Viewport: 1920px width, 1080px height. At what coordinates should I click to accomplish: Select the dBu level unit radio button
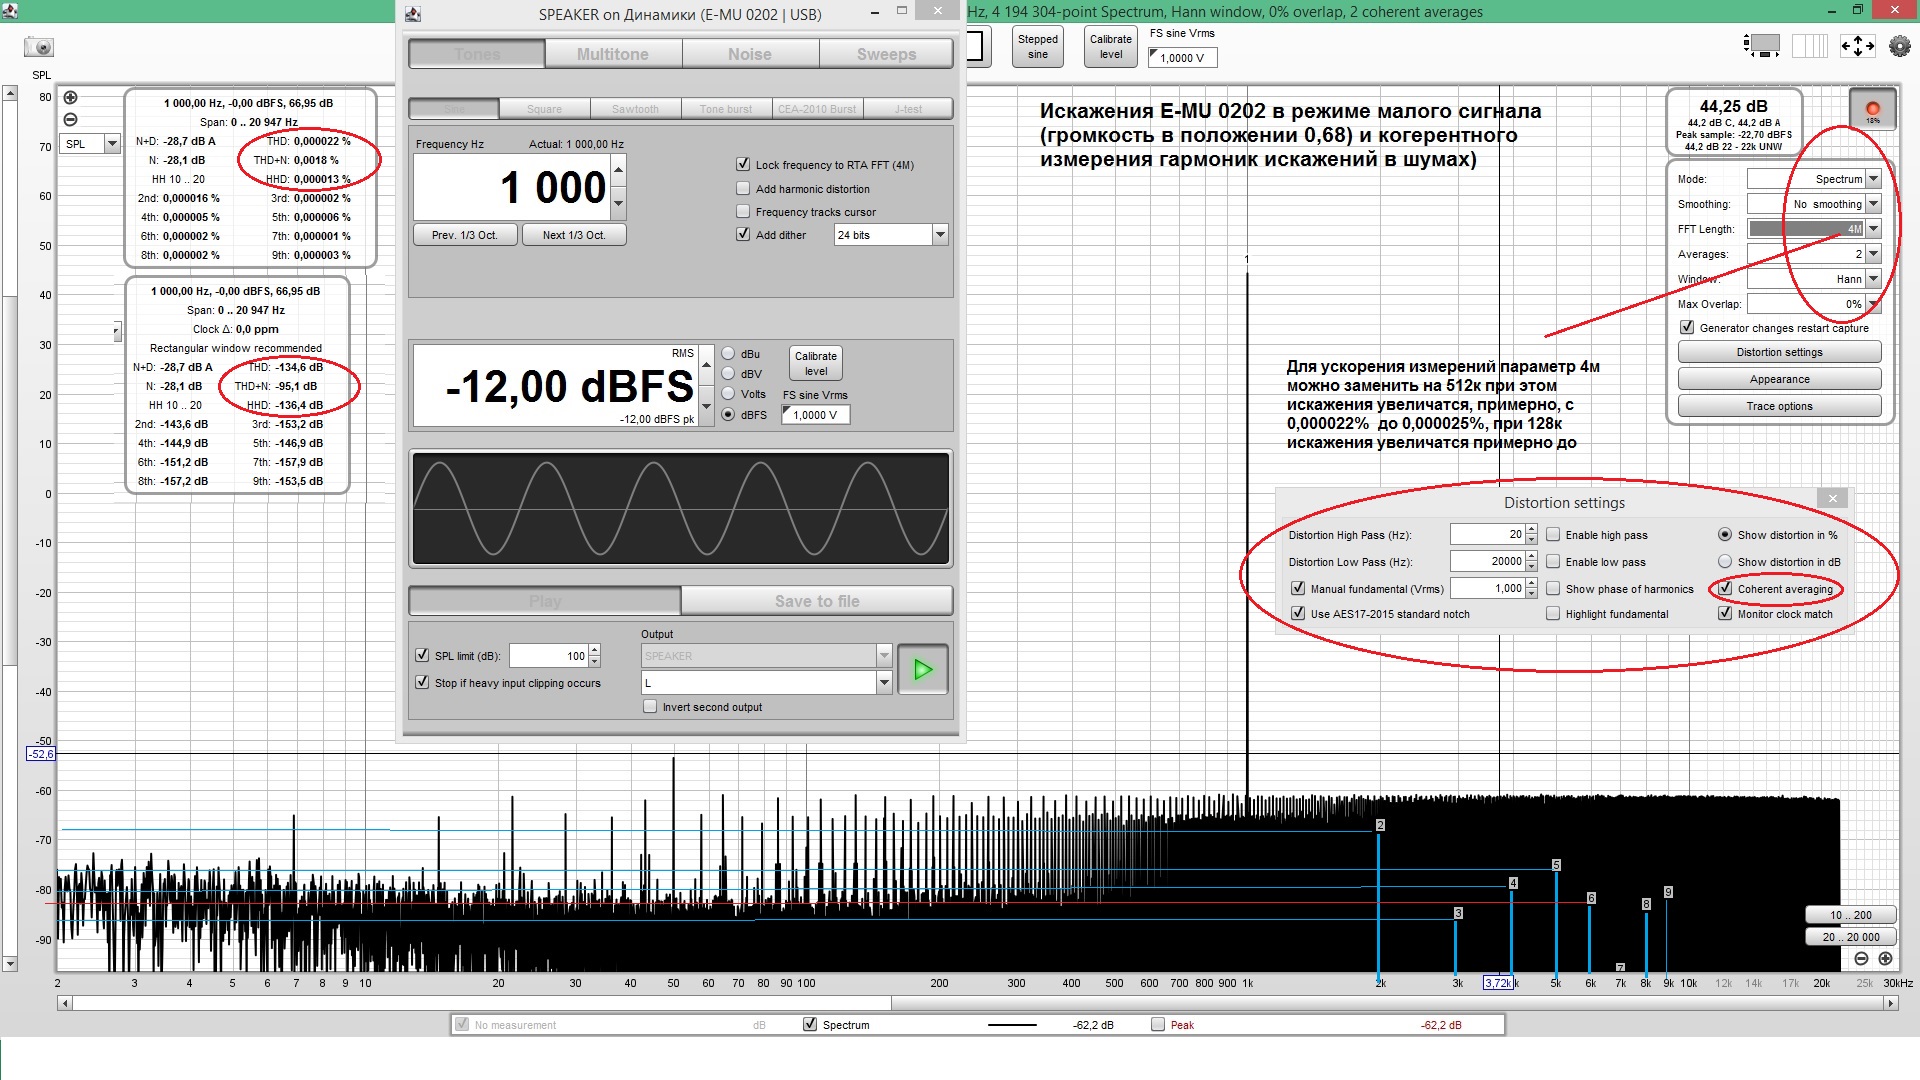[728, 354]
